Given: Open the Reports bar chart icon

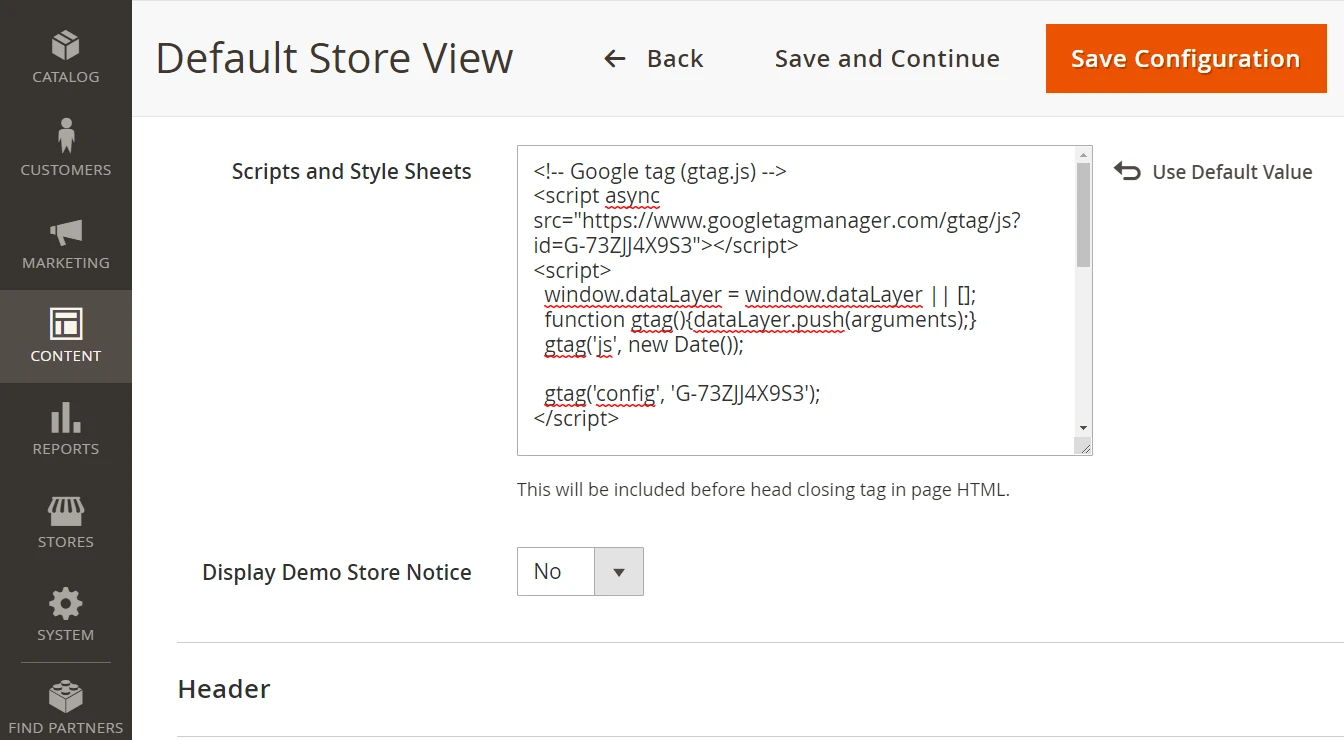Looking at the screenshot, I should (66, 417).
